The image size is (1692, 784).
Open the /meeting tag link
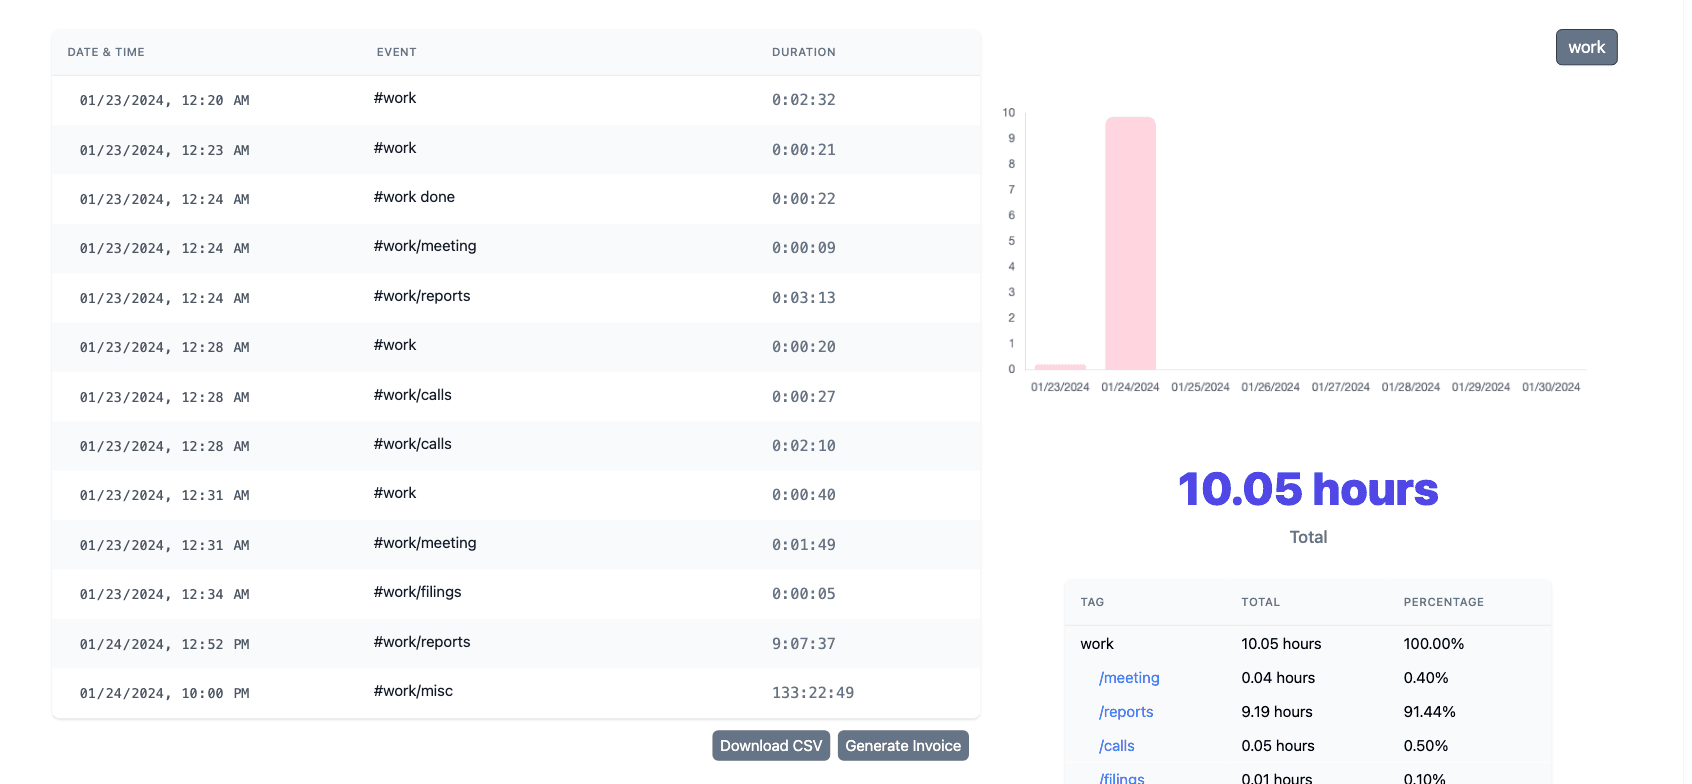point(1129,678)
